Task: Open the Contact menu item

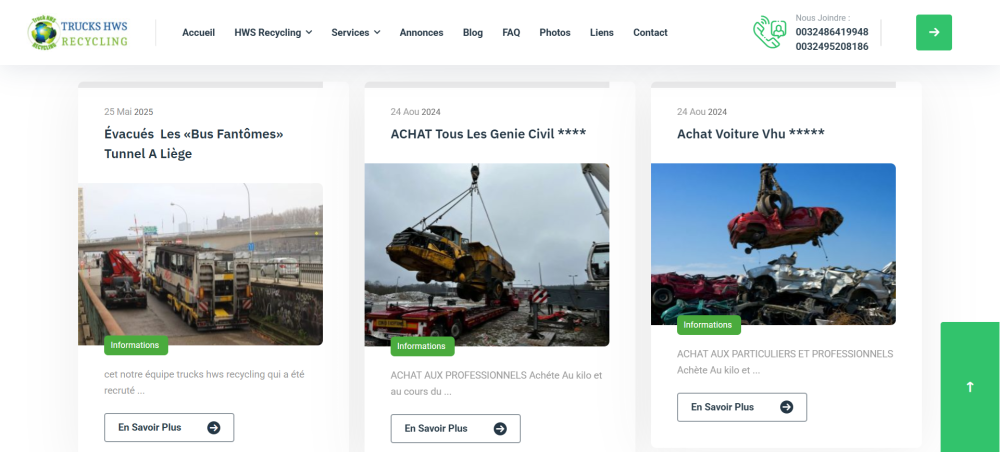Action: (650, 33)
